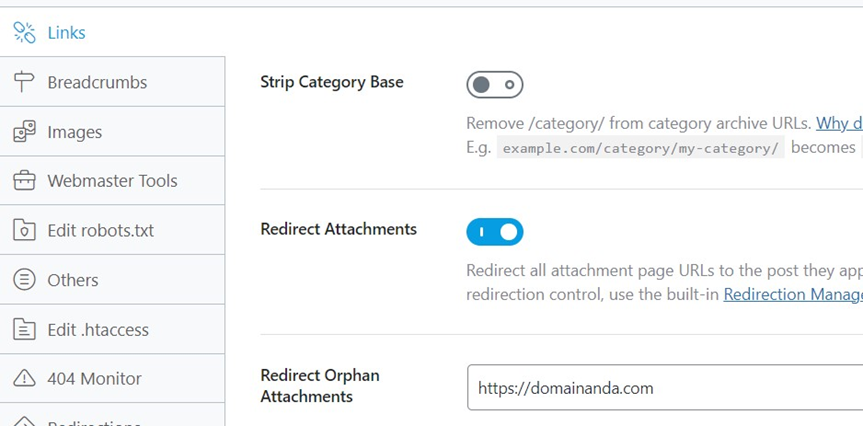Viewport: 863px width, 426px height.
Task: Click the Webmaster Tools toolbox icon
Action: click(24, 181)
